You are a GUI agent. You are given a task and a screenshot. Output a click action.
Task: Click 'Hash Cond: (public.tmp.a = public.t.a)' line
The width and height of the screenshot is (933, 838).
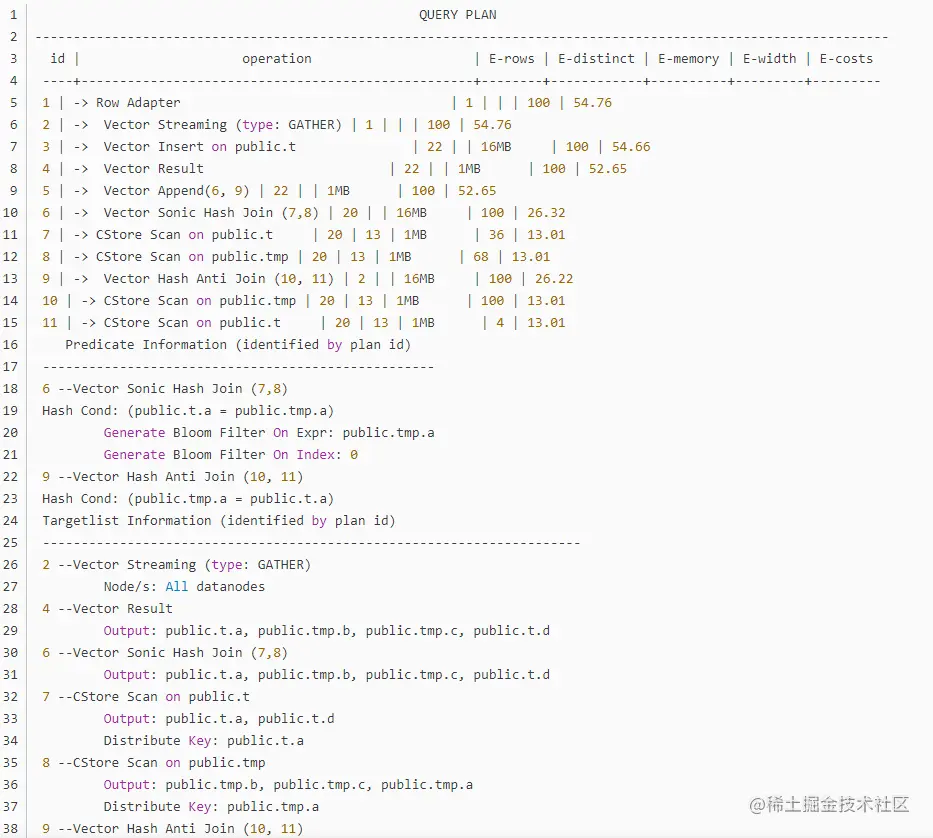[x=188, y=499]
